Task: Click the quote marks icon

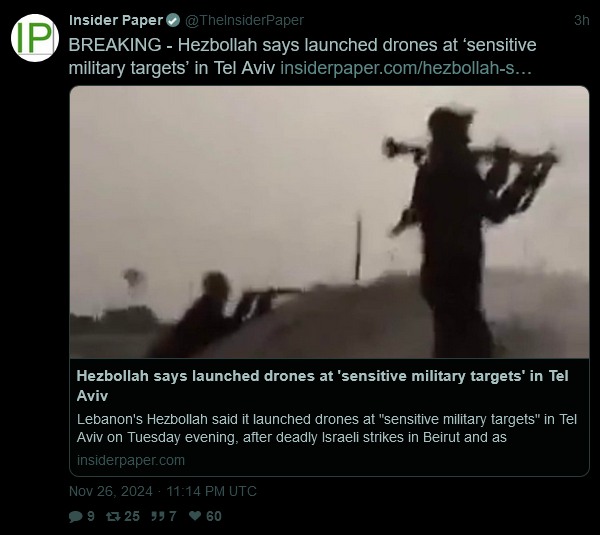Action: 157,516
